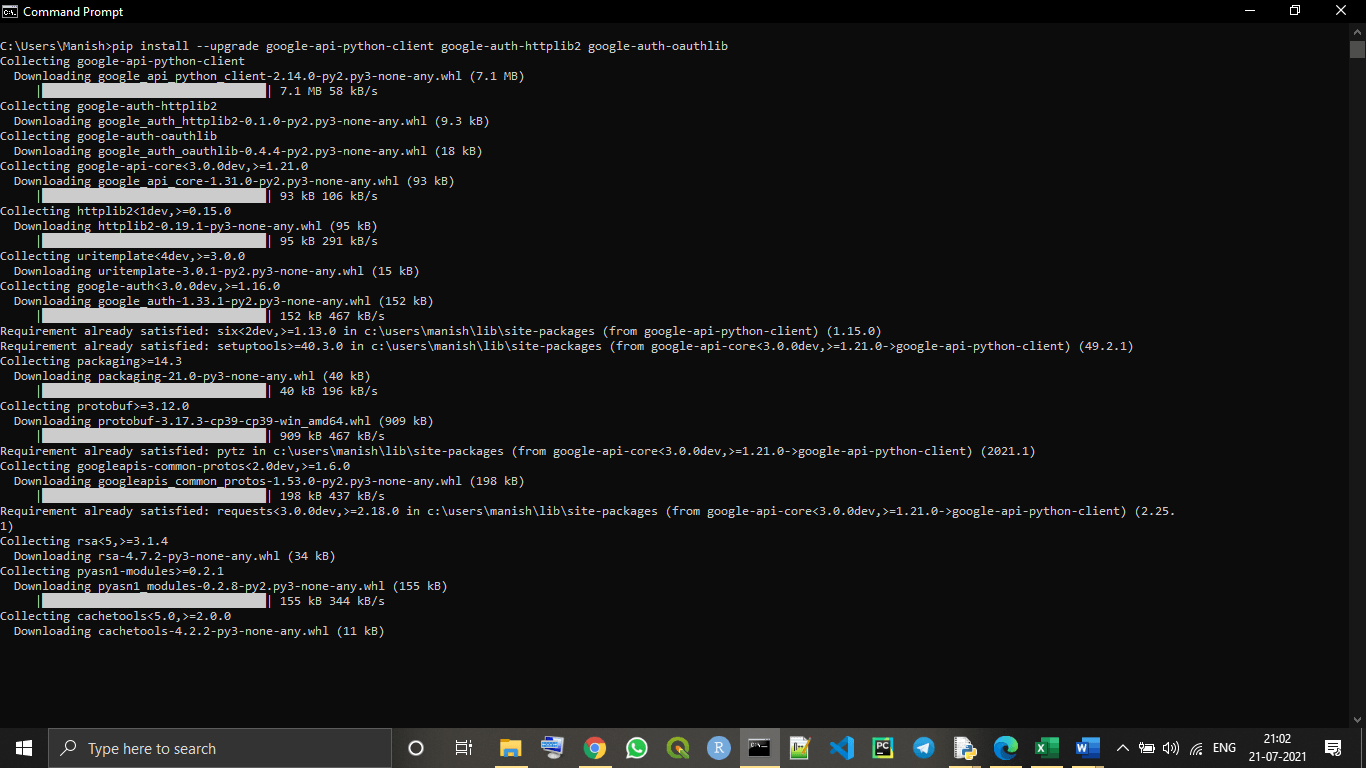Open Microsoft Word from the taskbar
The height and width of the screenshot is (768, 1366).
coord(1087,747)
